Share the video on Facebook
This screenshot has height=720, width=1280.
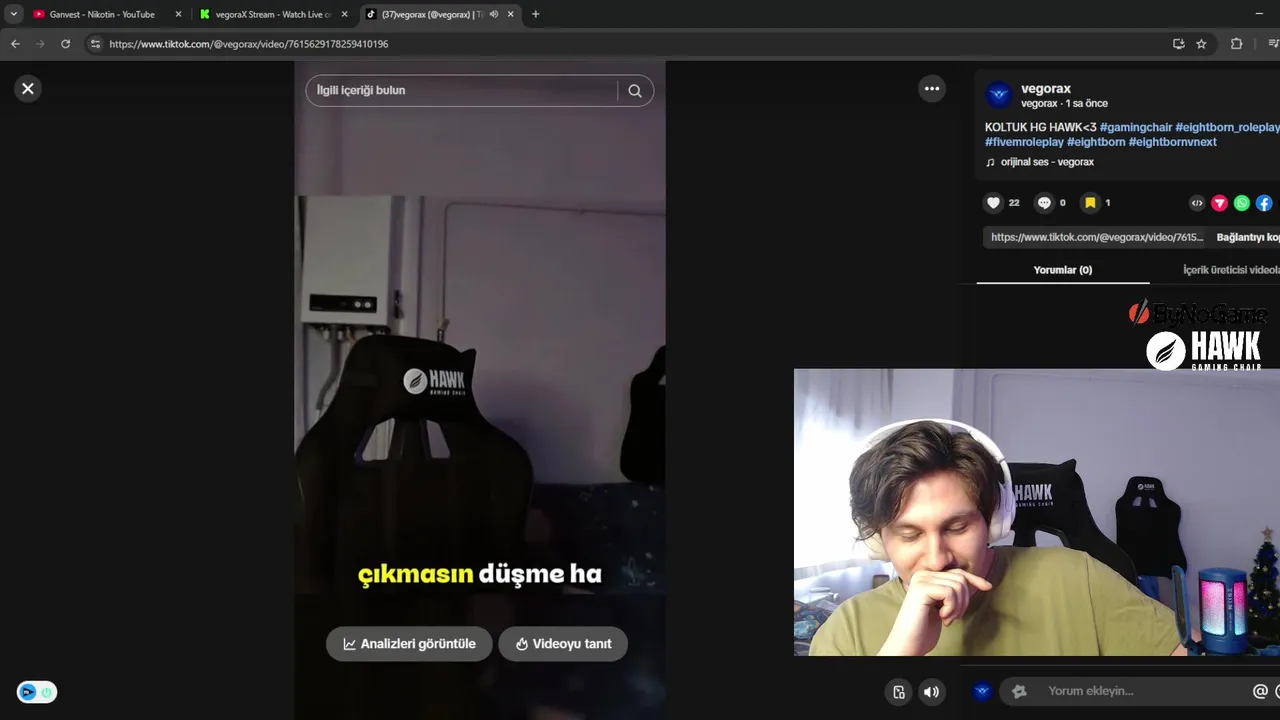pyautogui.click(x=1264, y=203)
